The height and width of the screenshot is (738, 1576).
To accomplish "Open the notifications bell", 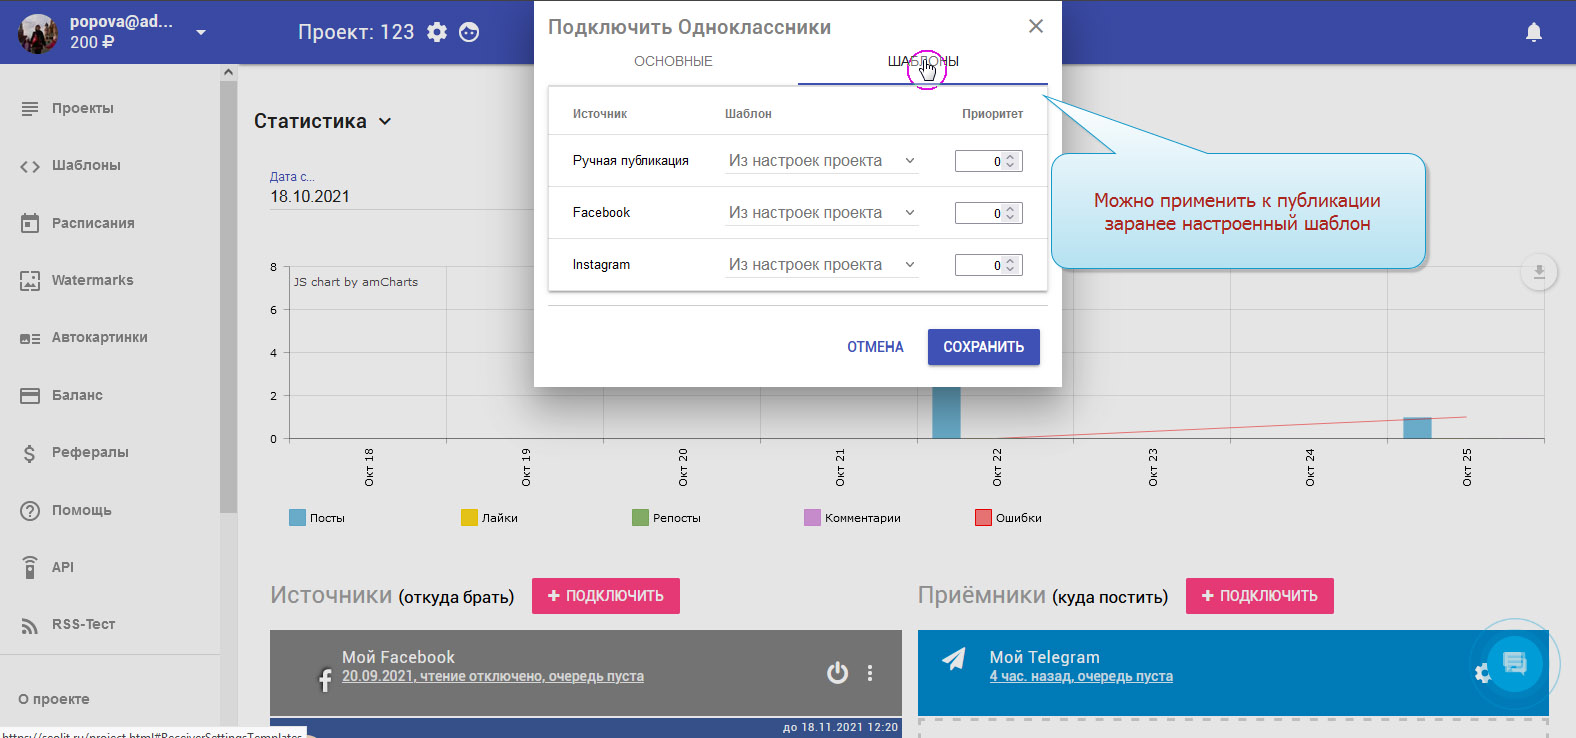I will click(1533, 32).
